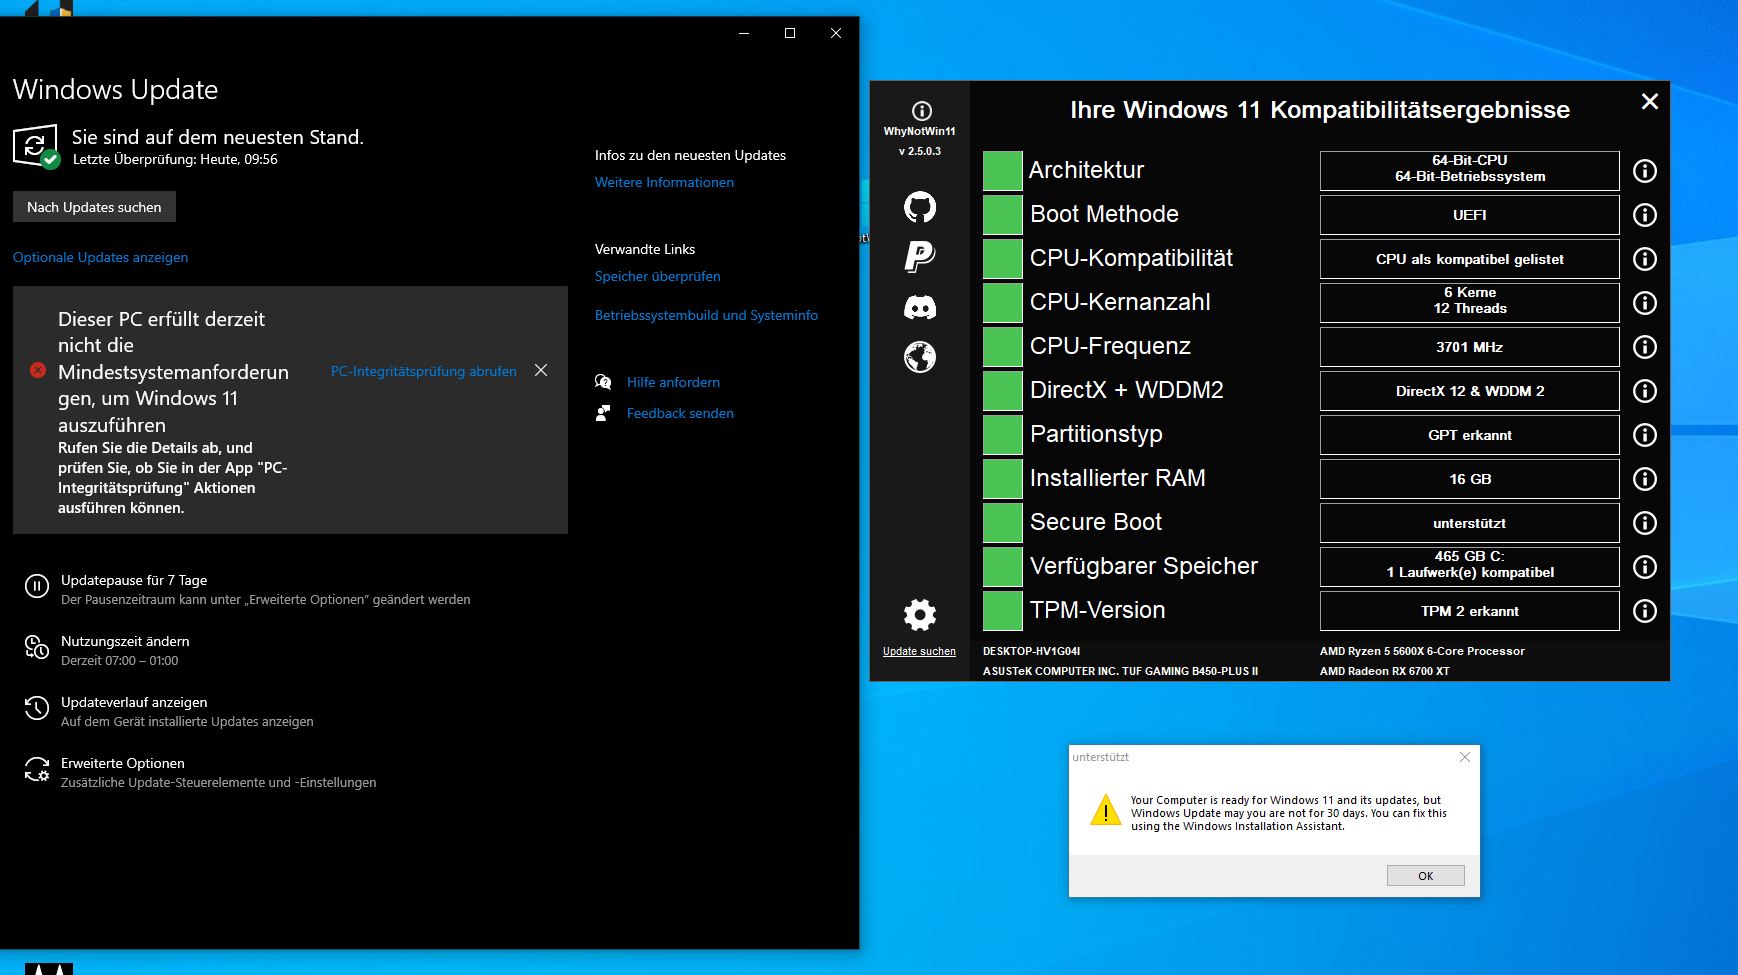Open WhyNotWin11 settings gear
1738x975 pixels.
tap(920, 615)
